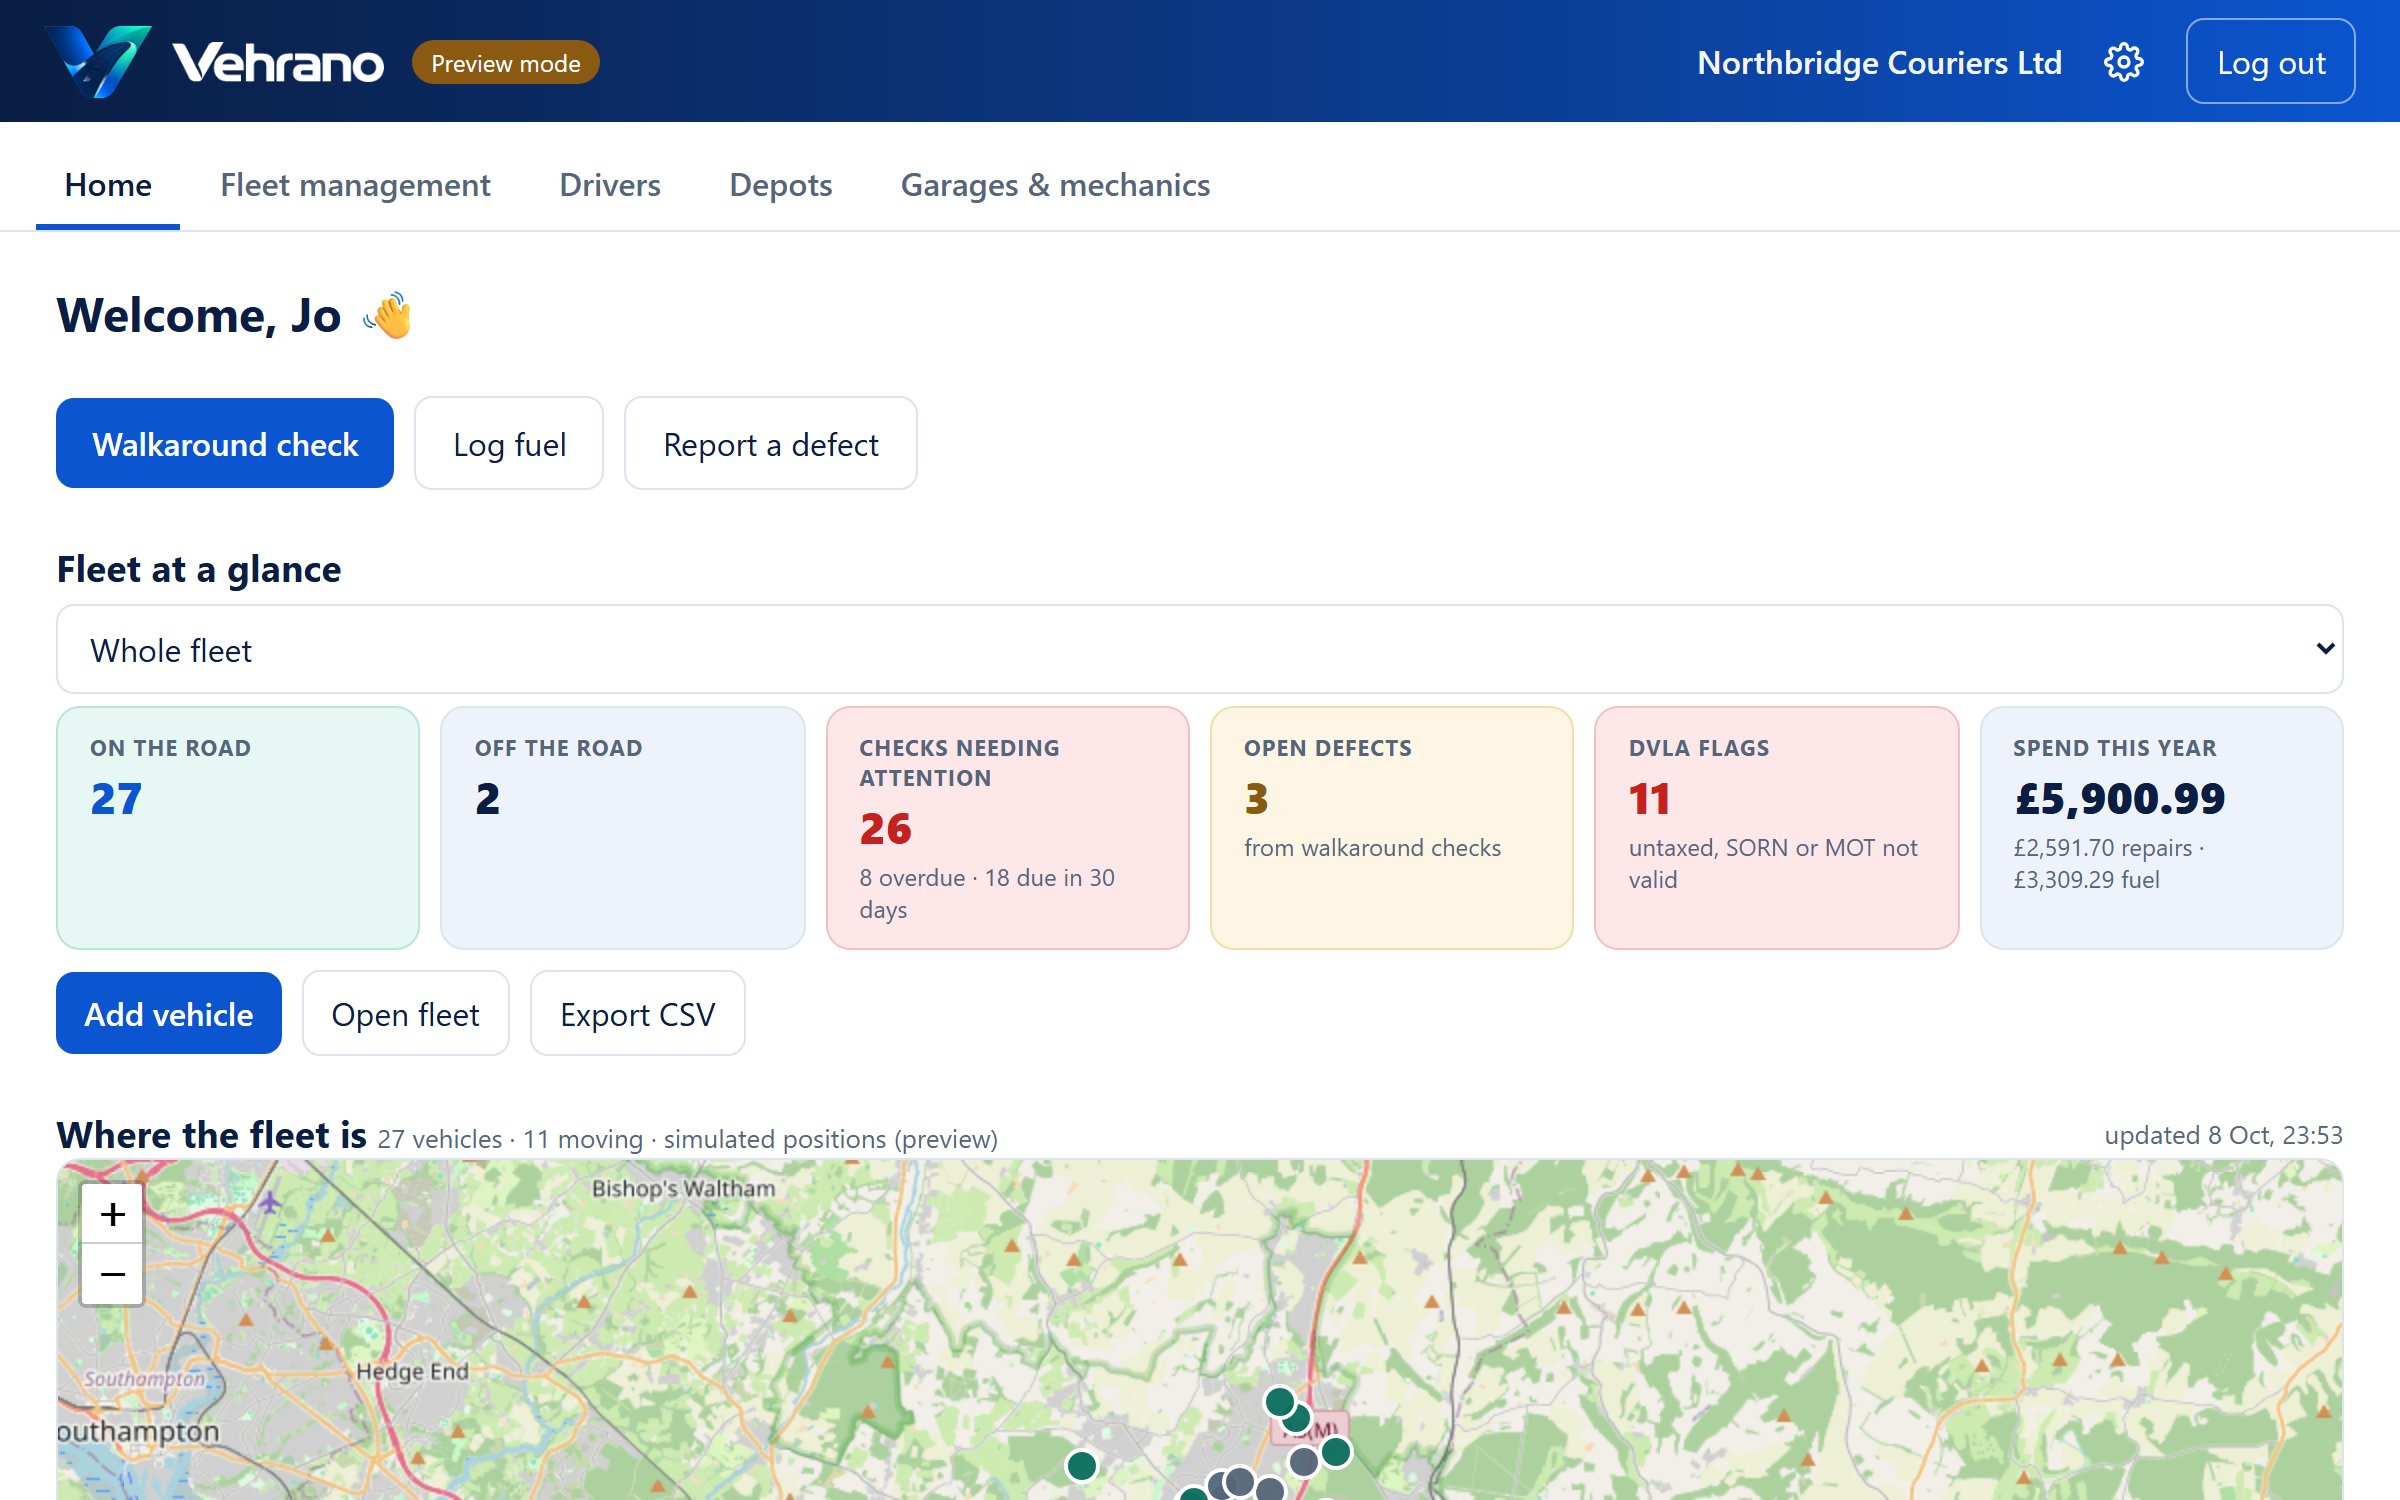The width and height of the screenshot is (2400, 1500).
Task: Zoom out on the fleet map
Action: pyautogui.click(x=112, y=1274)
